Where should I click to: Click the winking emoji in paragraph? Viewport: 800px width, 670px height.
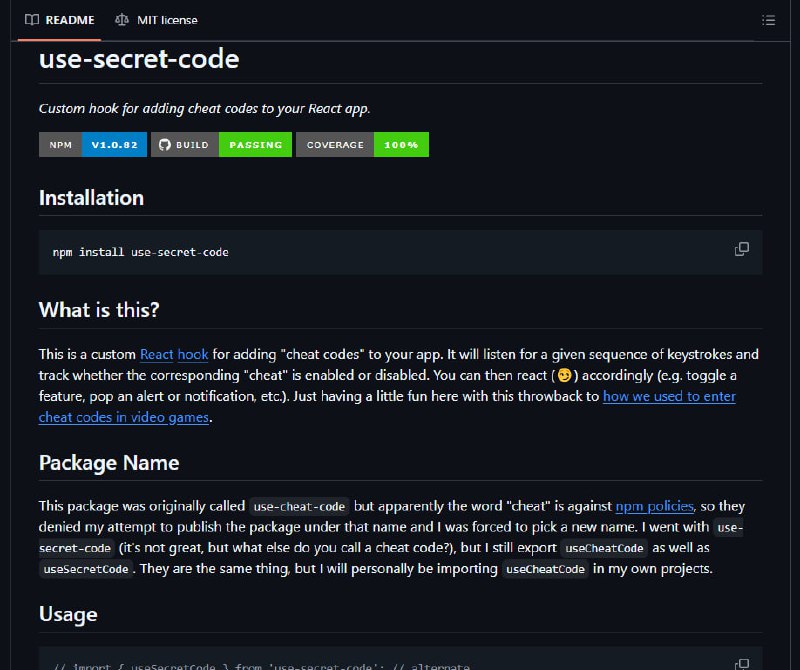(x=564, y=376)
